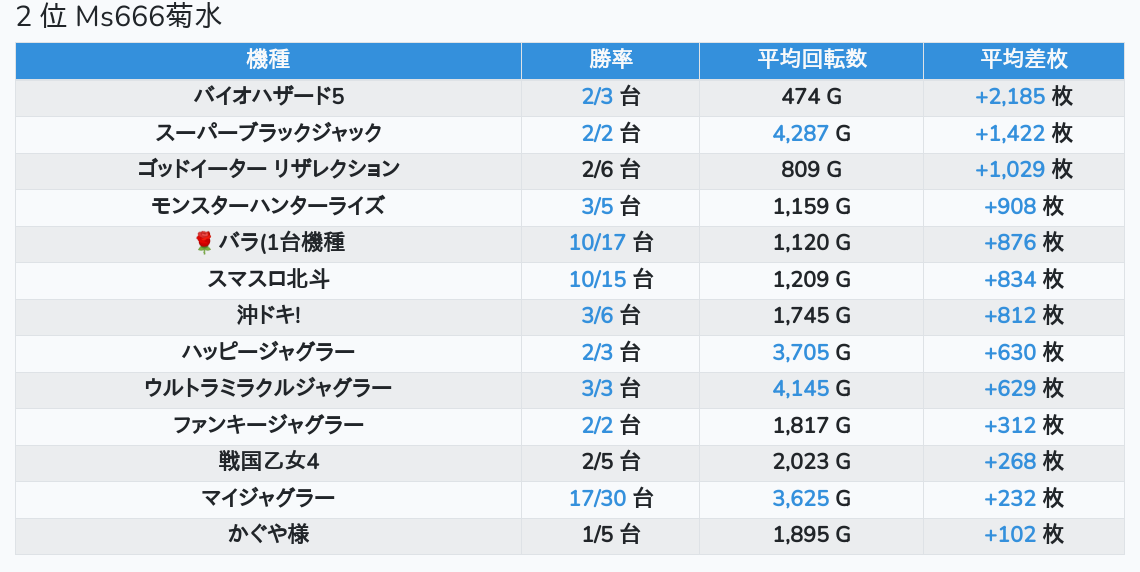Open モンスターハンターライズ machine row

tap(268, 206)
